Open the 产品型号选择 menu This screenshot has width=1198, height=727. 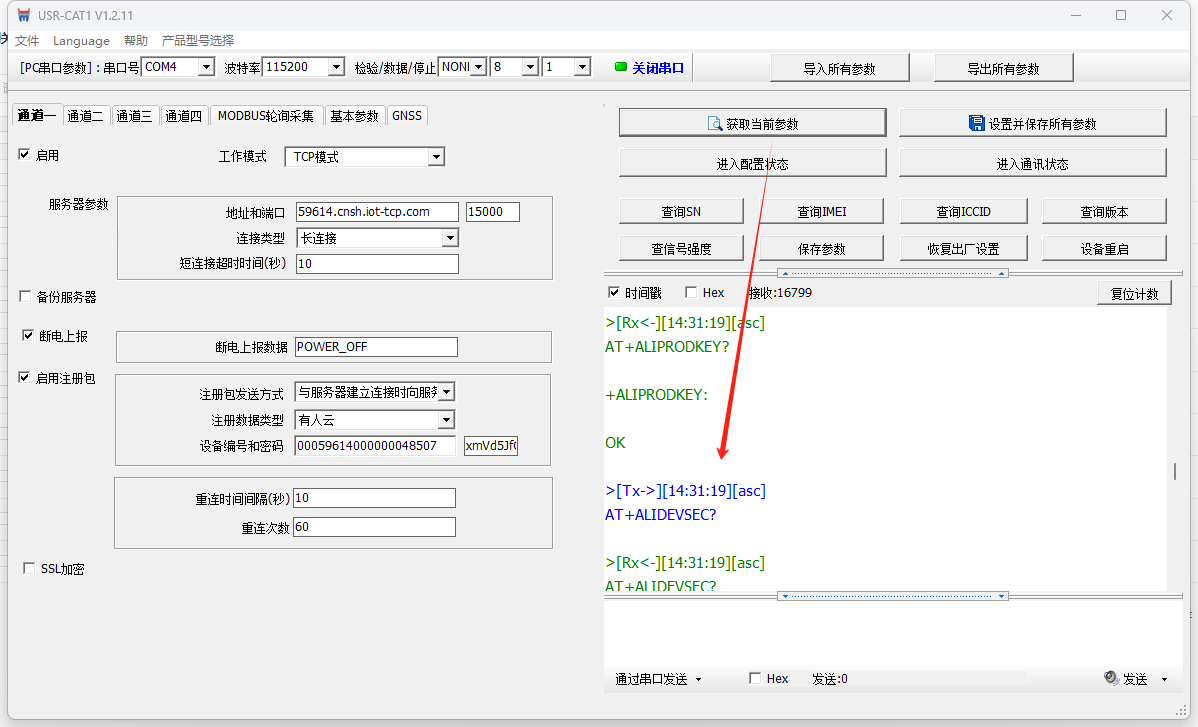point(198,40)
